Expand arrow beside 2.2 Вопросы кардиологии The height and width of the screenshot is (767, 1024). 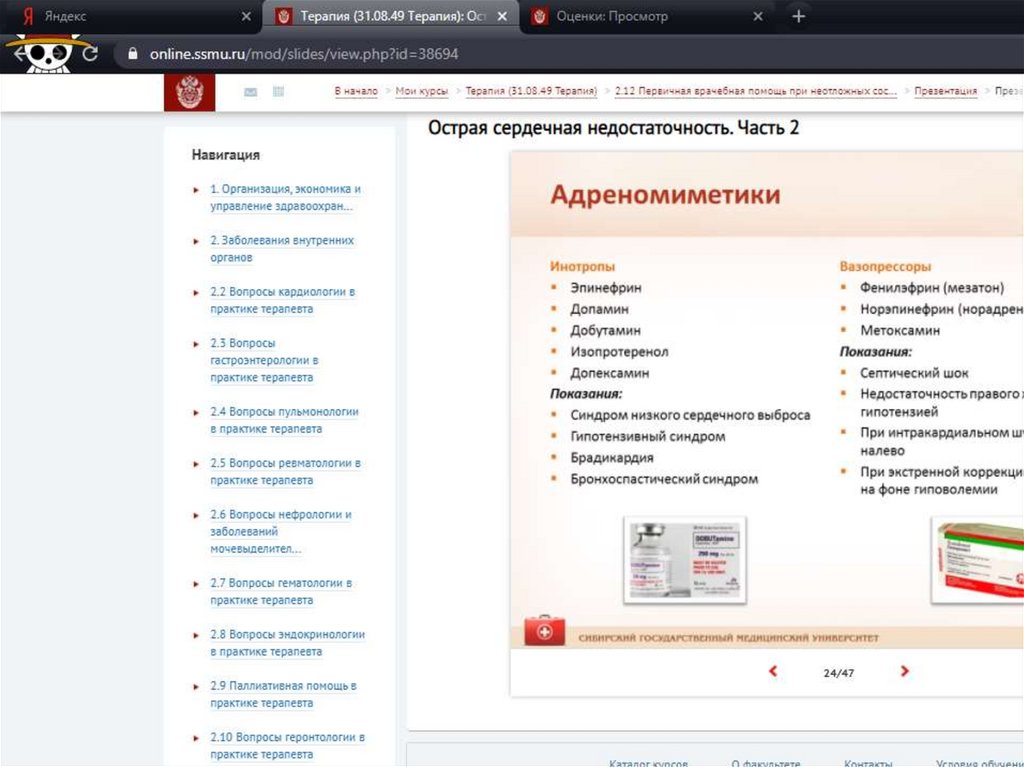tap(196, 293)
